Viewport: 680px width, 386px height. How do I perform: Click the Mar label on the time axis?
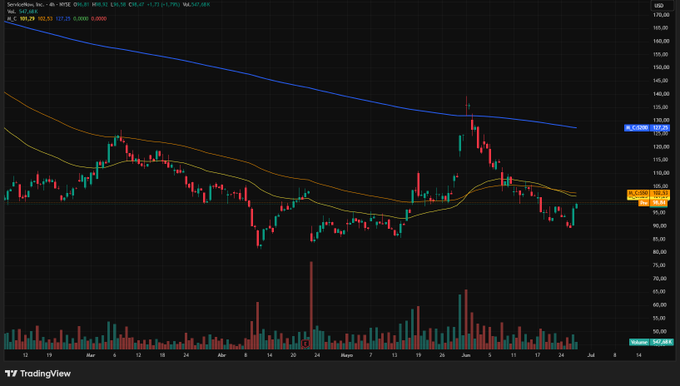tap(90, 355)
